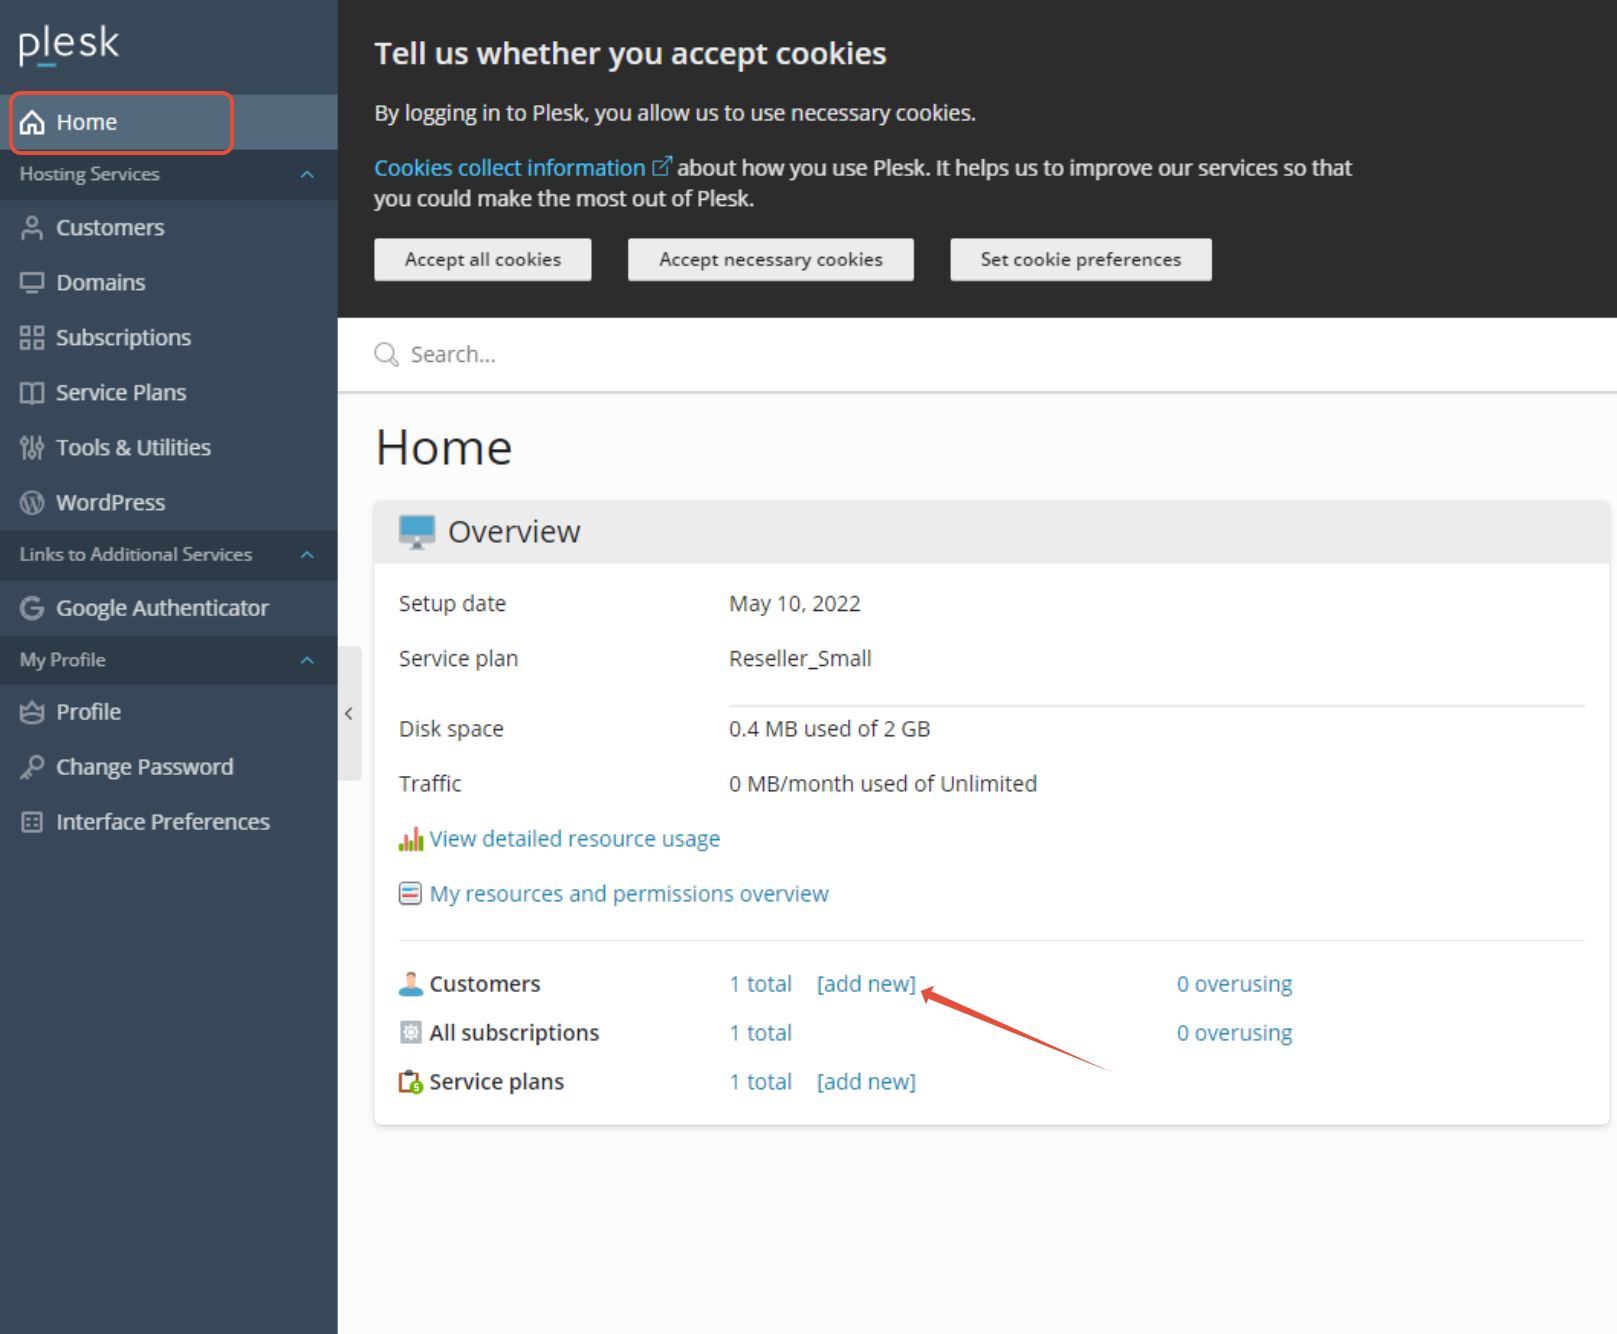Open Interface Preferences in the sidebar
This screenshot has width=1617, height=1334.
[168, 822]
